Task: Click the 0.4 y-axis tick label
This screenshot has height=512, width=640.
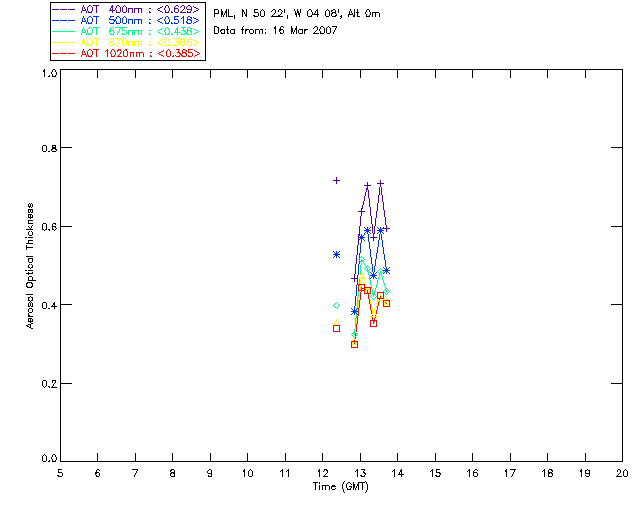Action: click(49, 305)
